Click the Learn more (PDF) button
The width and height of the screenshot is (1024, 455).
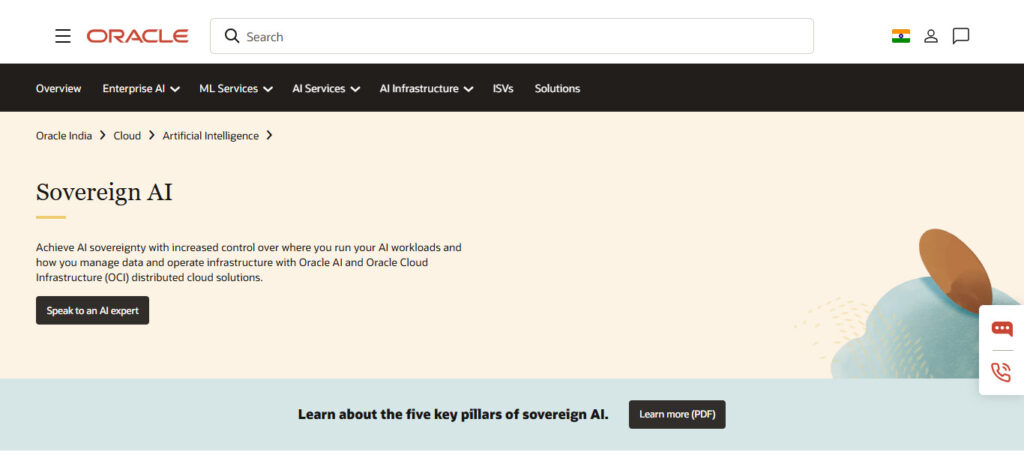677,414
